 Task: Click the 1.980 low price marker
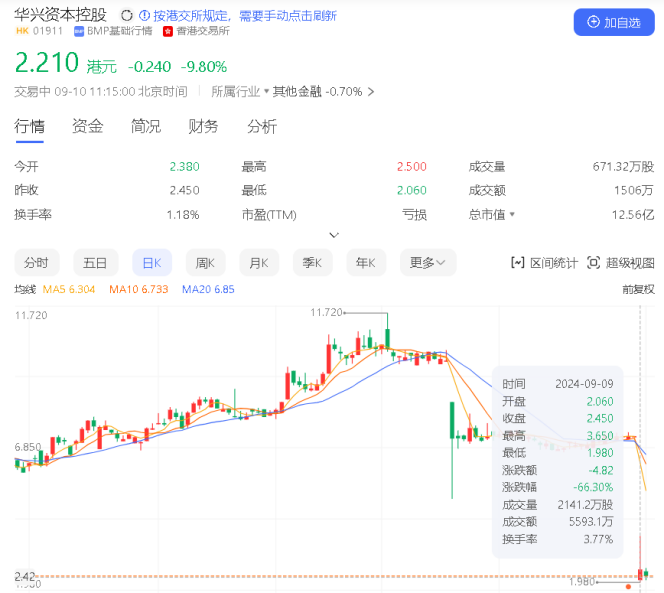pos(582,582)
